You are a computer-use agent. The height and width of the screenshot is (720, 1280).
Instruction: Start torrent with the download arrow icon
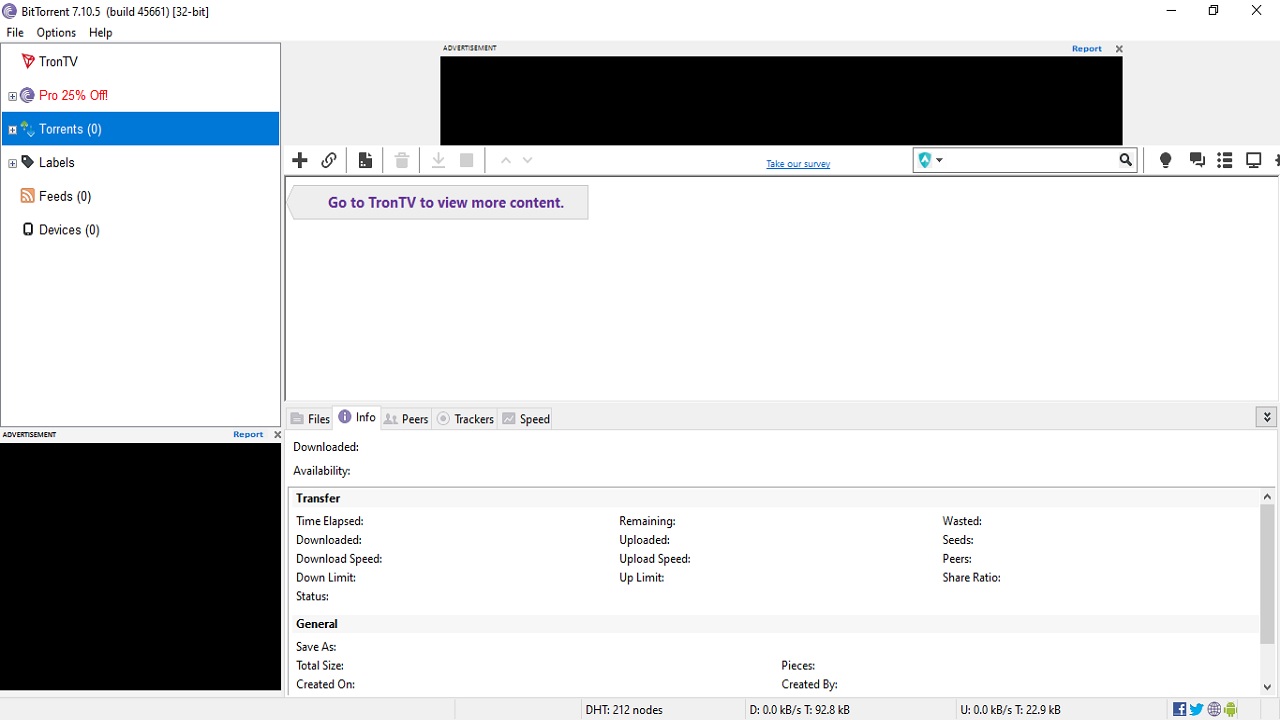pyautogui.click(x=437, y=159)
